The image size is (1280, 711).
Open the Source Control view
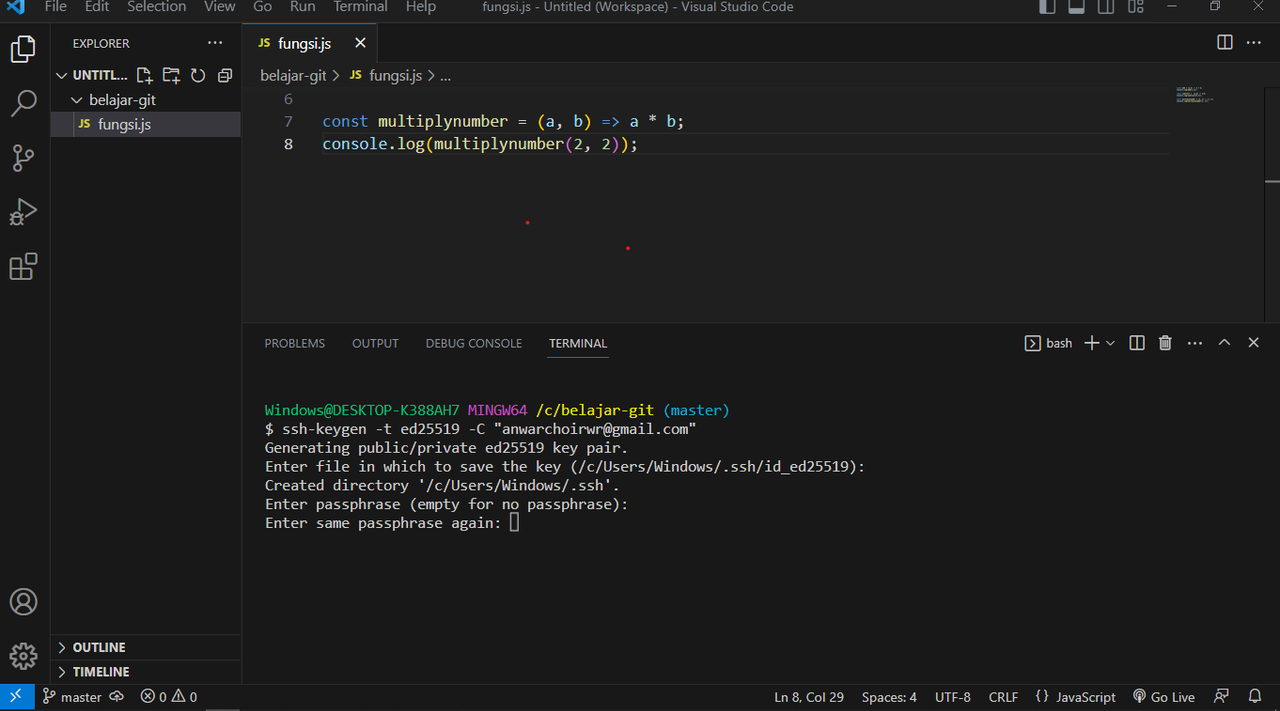click(23, 157)
